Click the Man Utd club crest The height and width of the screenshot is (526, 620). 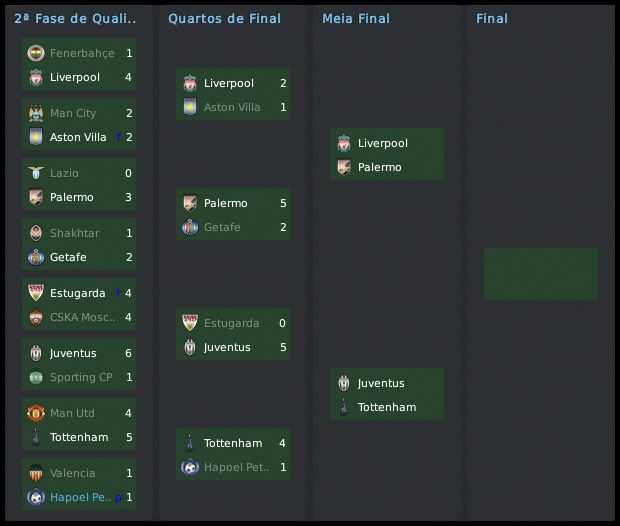coord(36,413)
